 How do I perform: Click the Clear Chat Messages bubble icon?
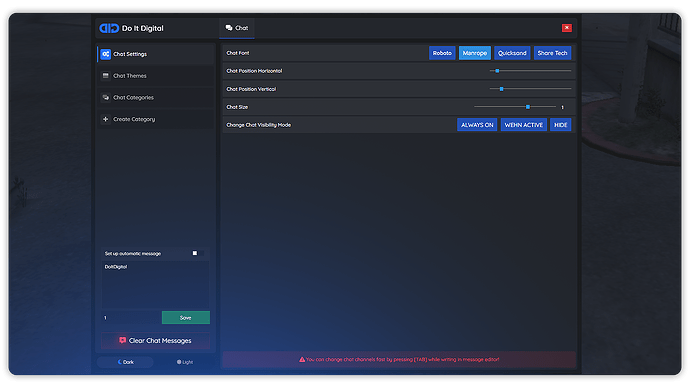122,340
